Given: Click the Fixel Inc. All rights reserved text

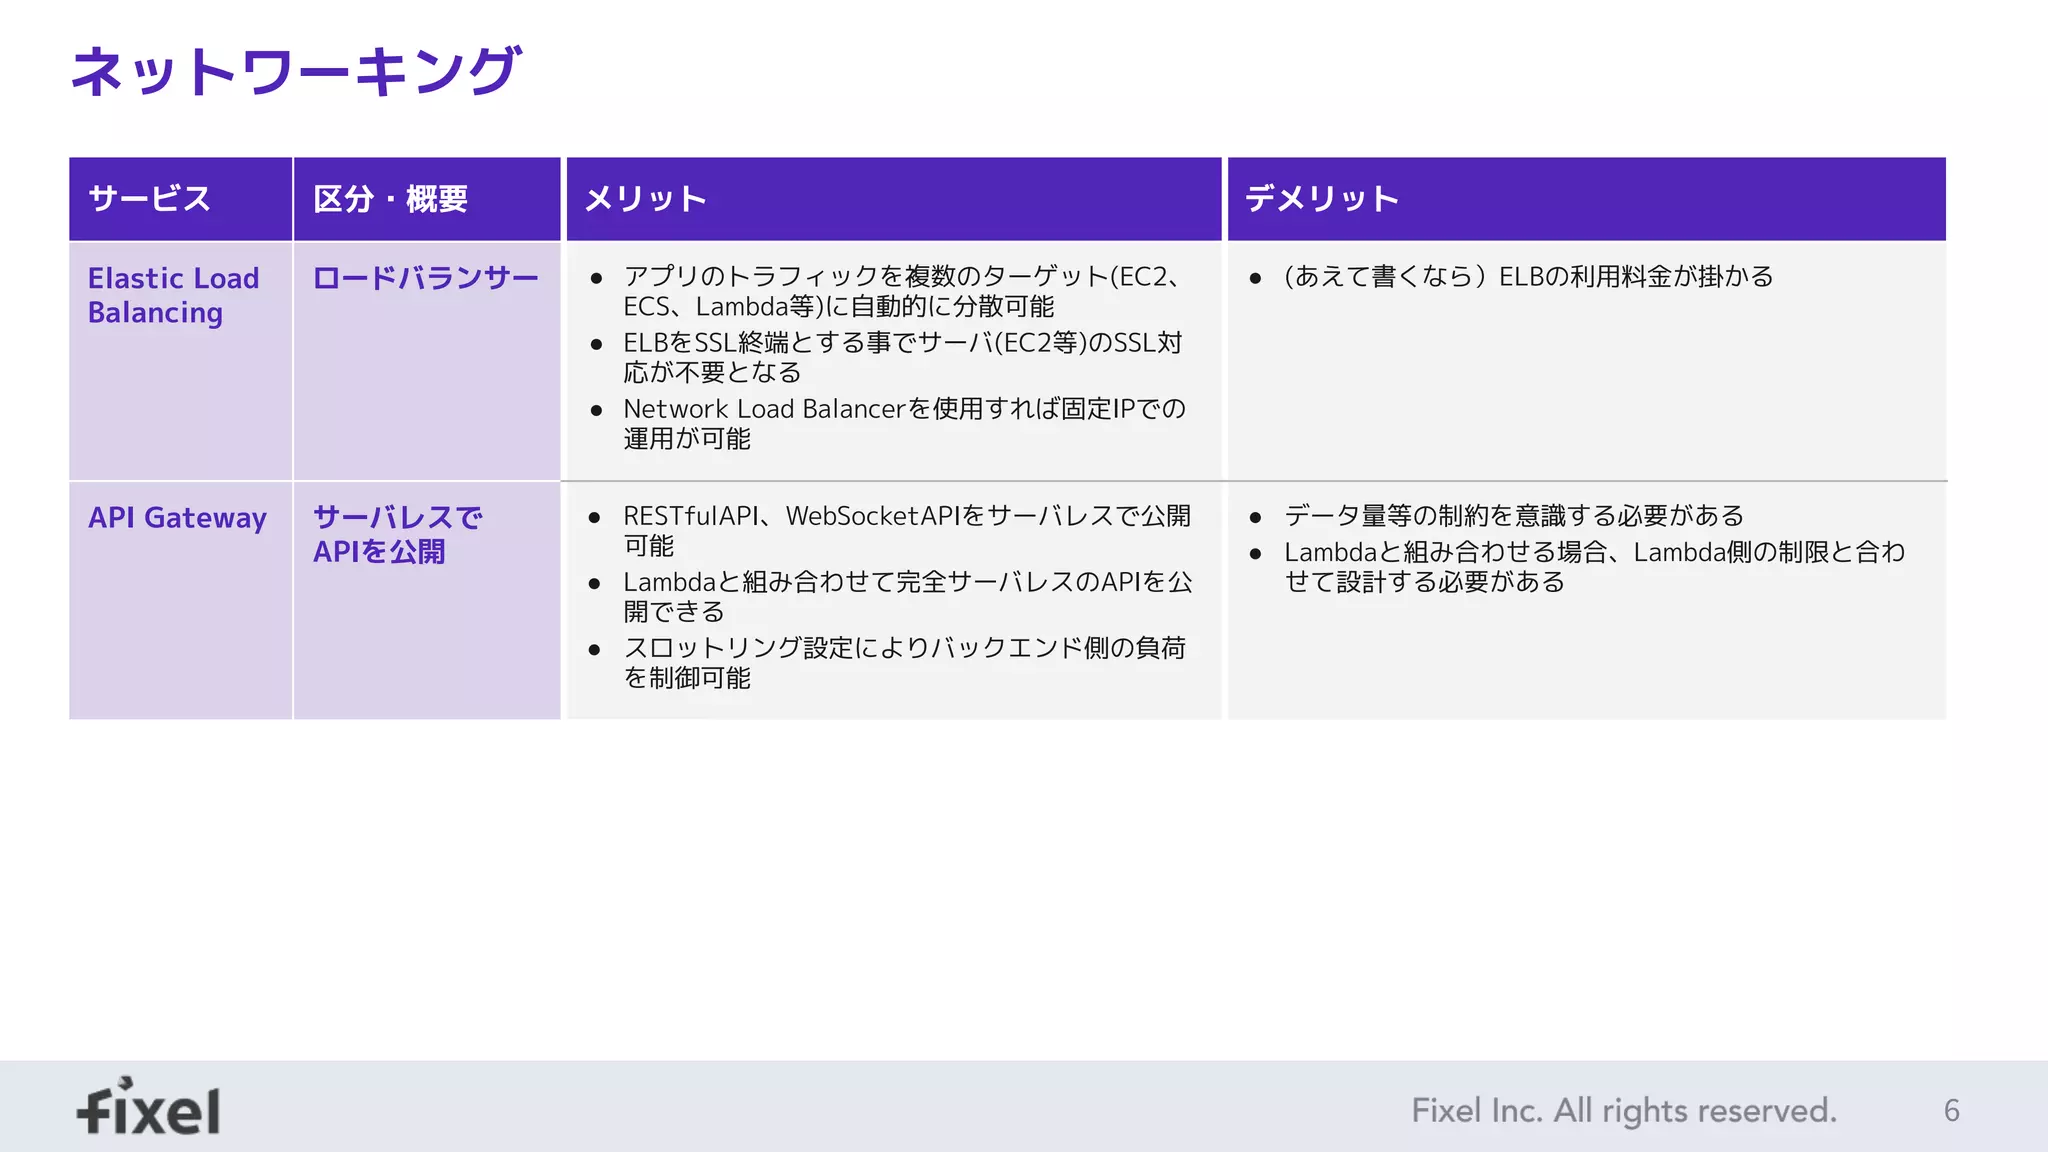Looking at the screenshot, I should 1623,1110.
